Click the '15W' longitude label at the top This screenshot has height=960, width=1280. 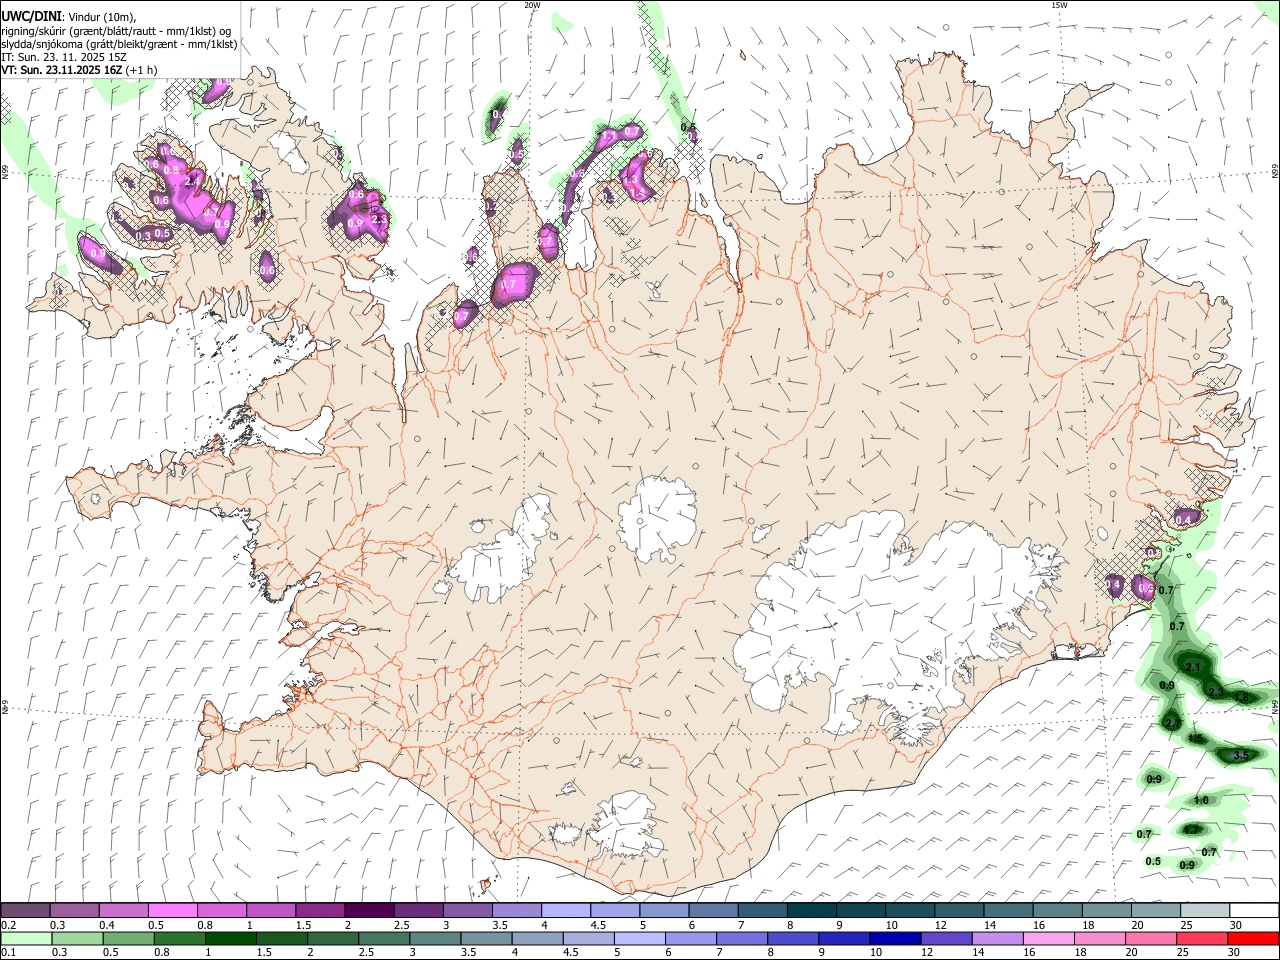[1060, 5]
